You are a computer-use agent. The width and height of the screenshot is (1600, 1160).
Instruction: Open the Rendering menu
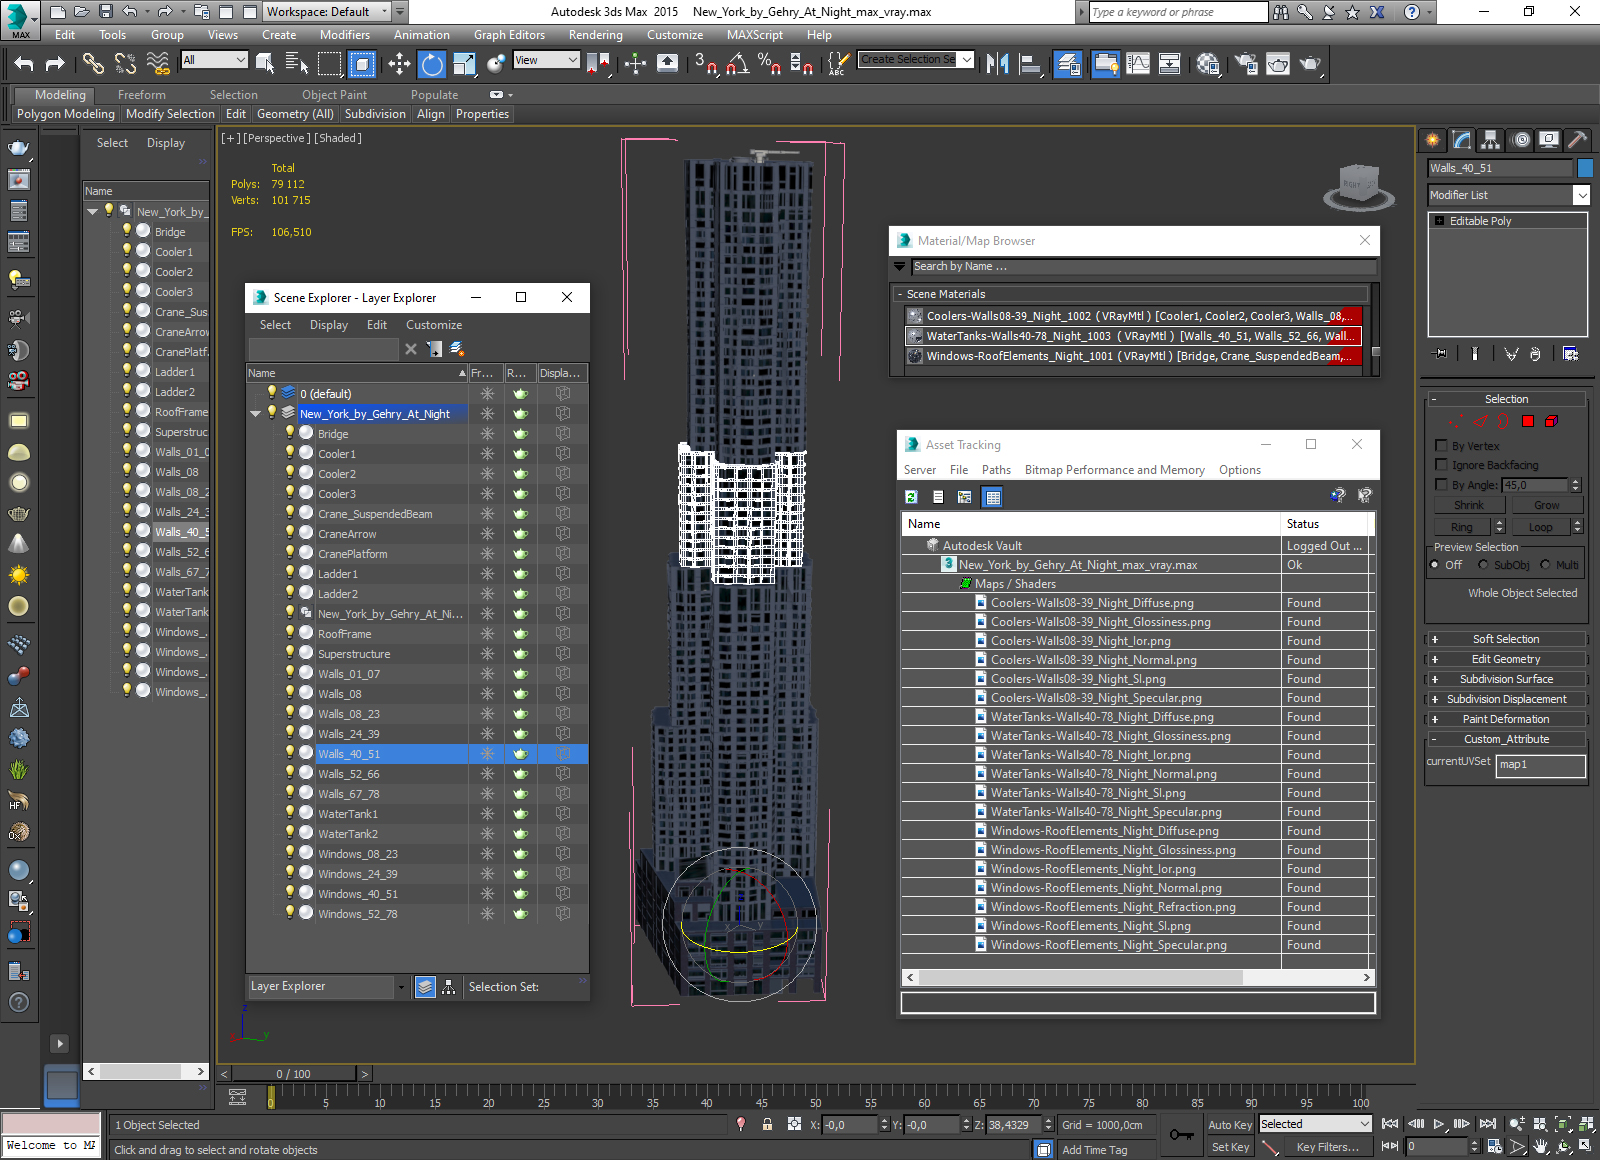595,35
